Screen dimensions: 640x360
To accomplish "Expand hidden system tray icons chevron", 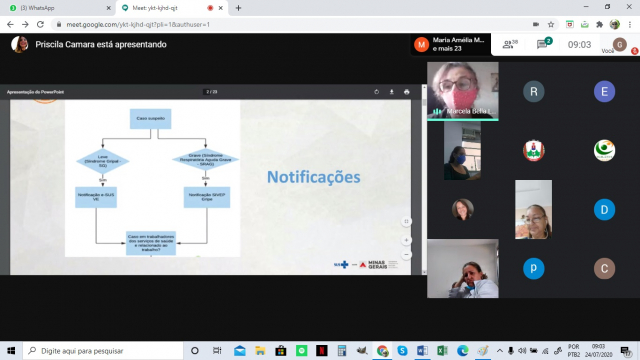I will tap(500, 351).
